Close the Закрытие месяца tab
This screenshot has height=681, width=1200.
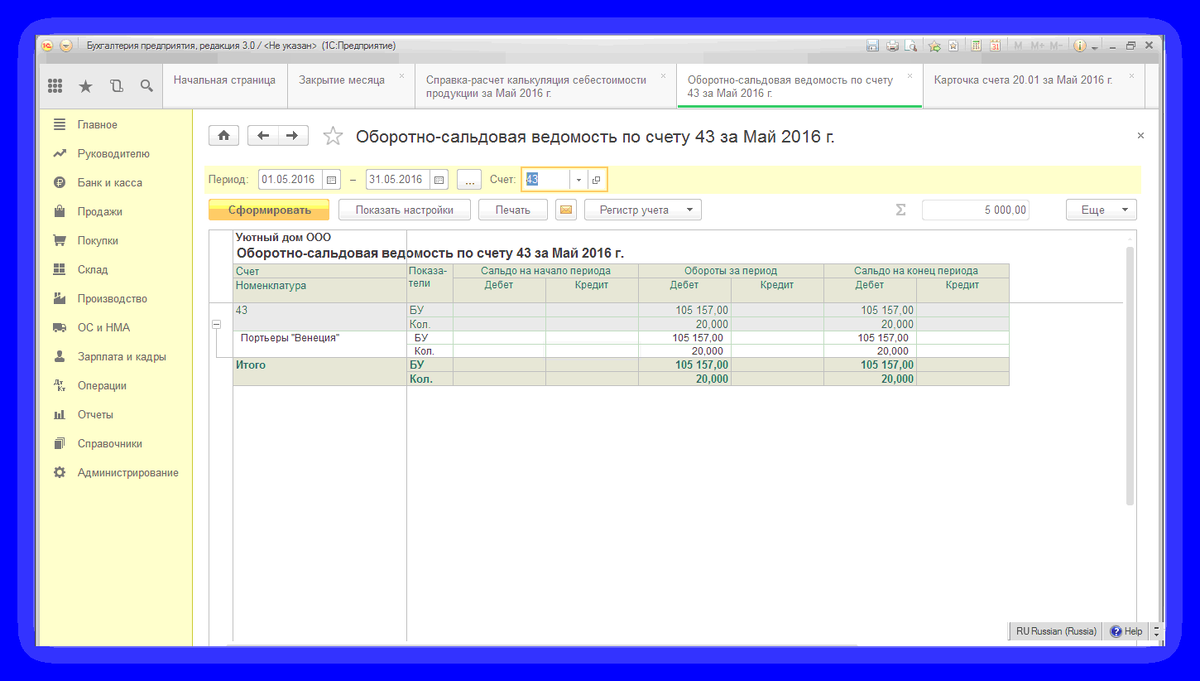point(402,76)
